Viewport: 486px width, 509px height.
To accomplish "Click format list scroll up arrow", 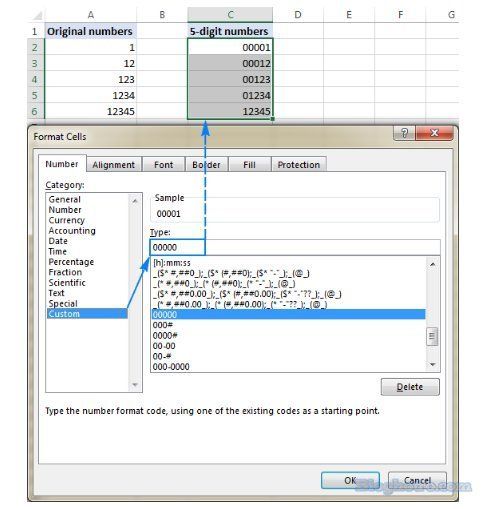I will (x=433, y=264).
